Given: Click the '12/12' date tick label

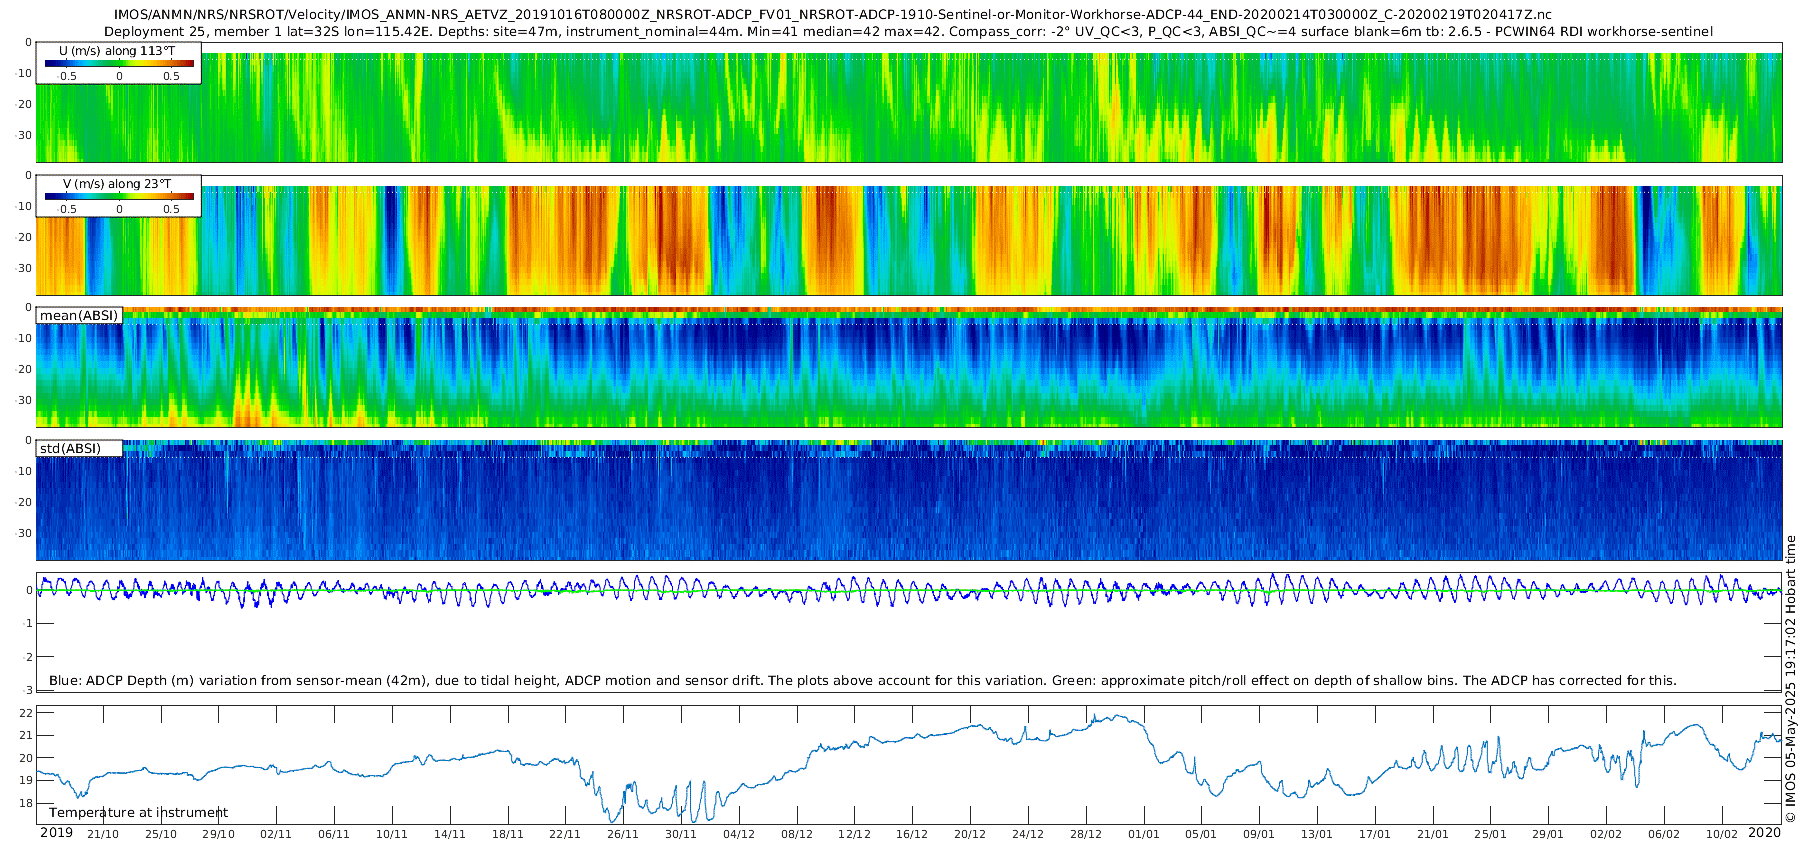Looking at the screenshot, I should tap(854, 835).
